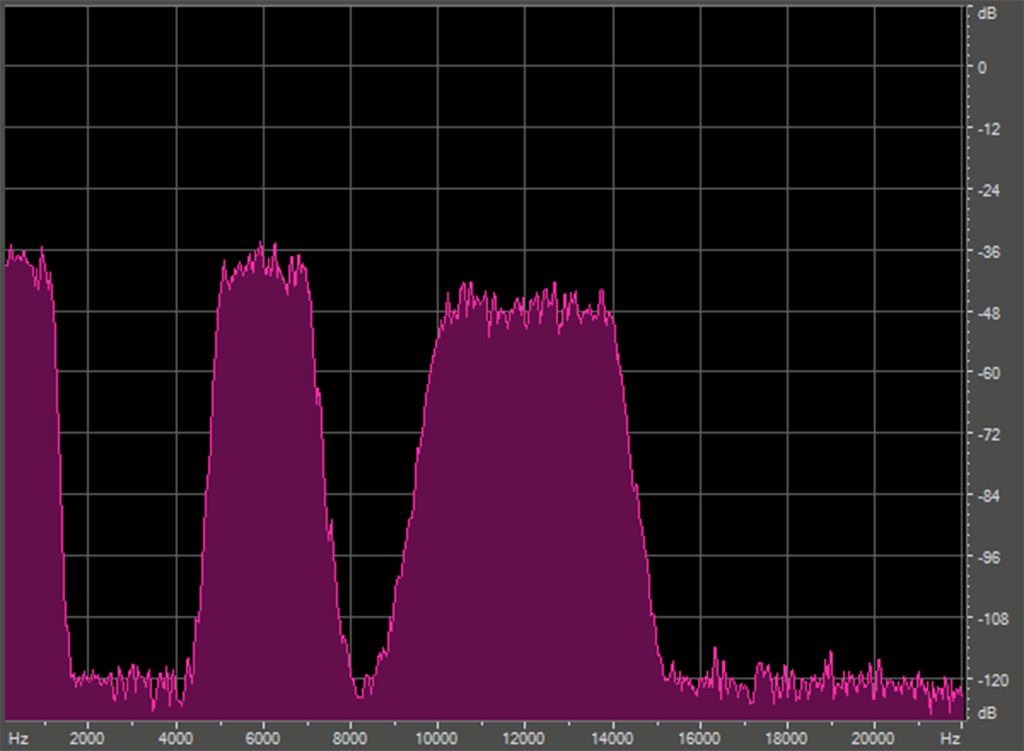Click the 0 dB level scale label

tap(982, 68)
